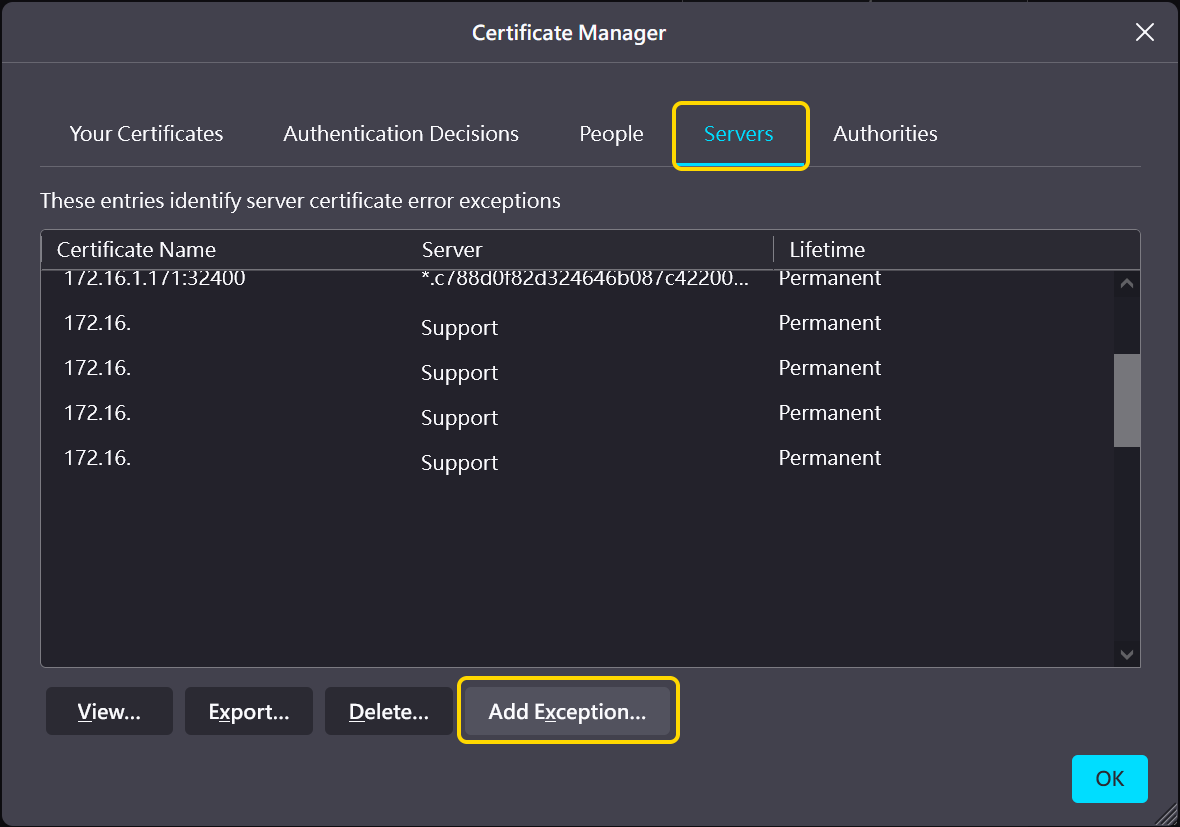The height and width of the screenshot is (827, 1180).
Task: Show the Authorities tab
Action: point(885,134)
